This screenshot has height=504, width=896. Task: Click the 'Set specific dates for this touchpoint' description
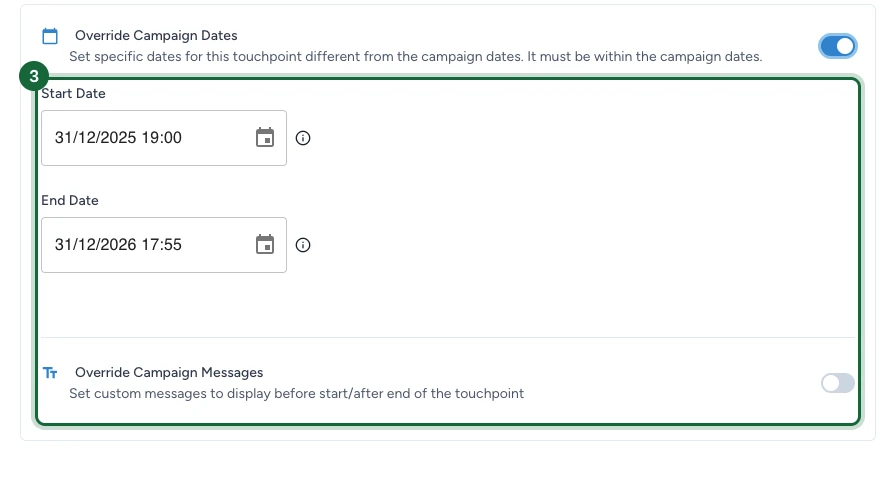[x=415, y=57]
